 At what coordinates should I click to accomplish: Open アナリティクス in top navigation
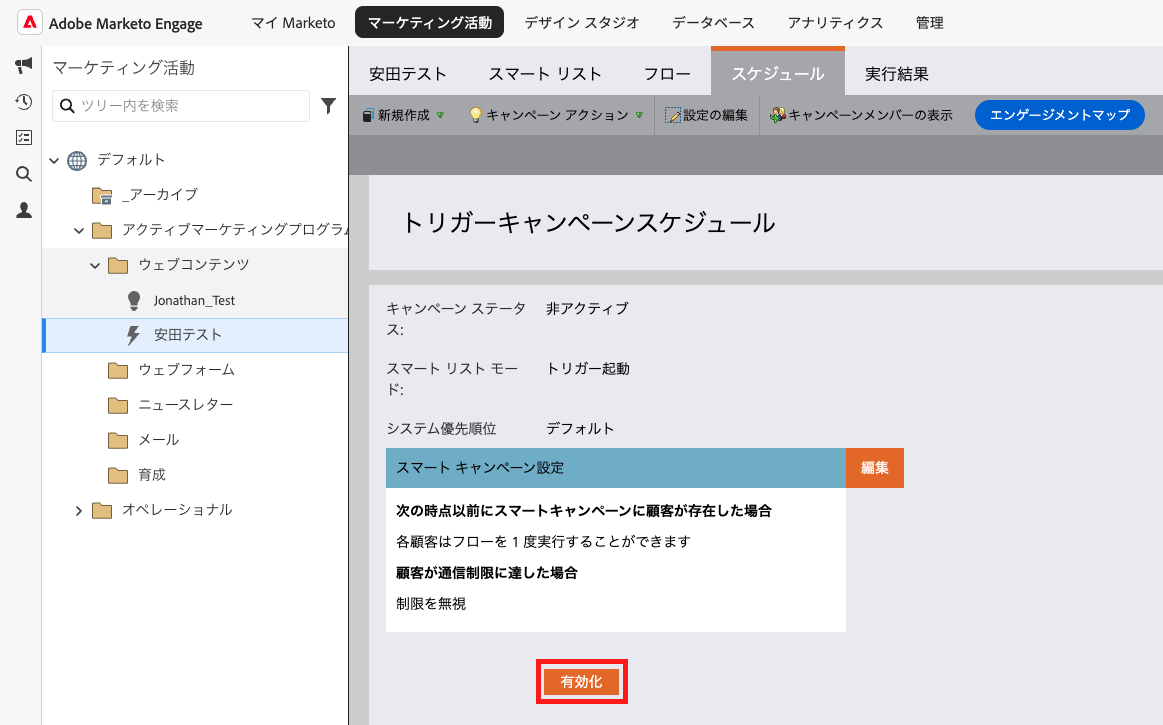(x=835, y=23)
